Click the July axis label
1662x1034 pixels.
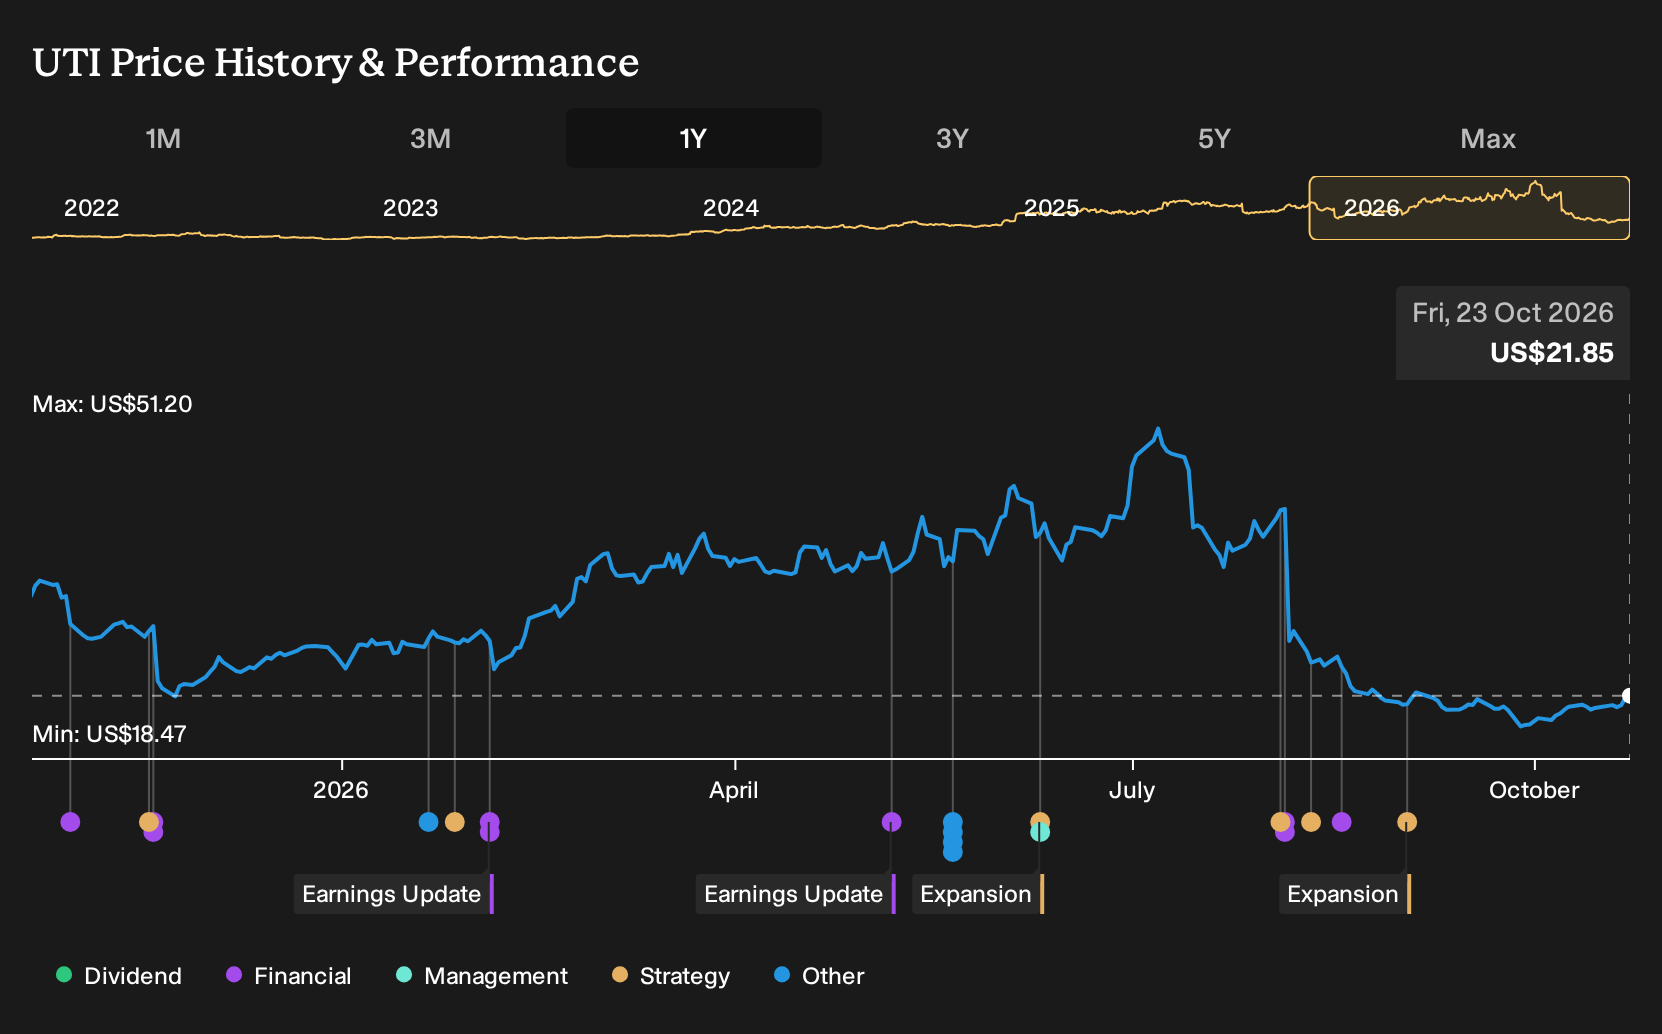pos(1132,790)
